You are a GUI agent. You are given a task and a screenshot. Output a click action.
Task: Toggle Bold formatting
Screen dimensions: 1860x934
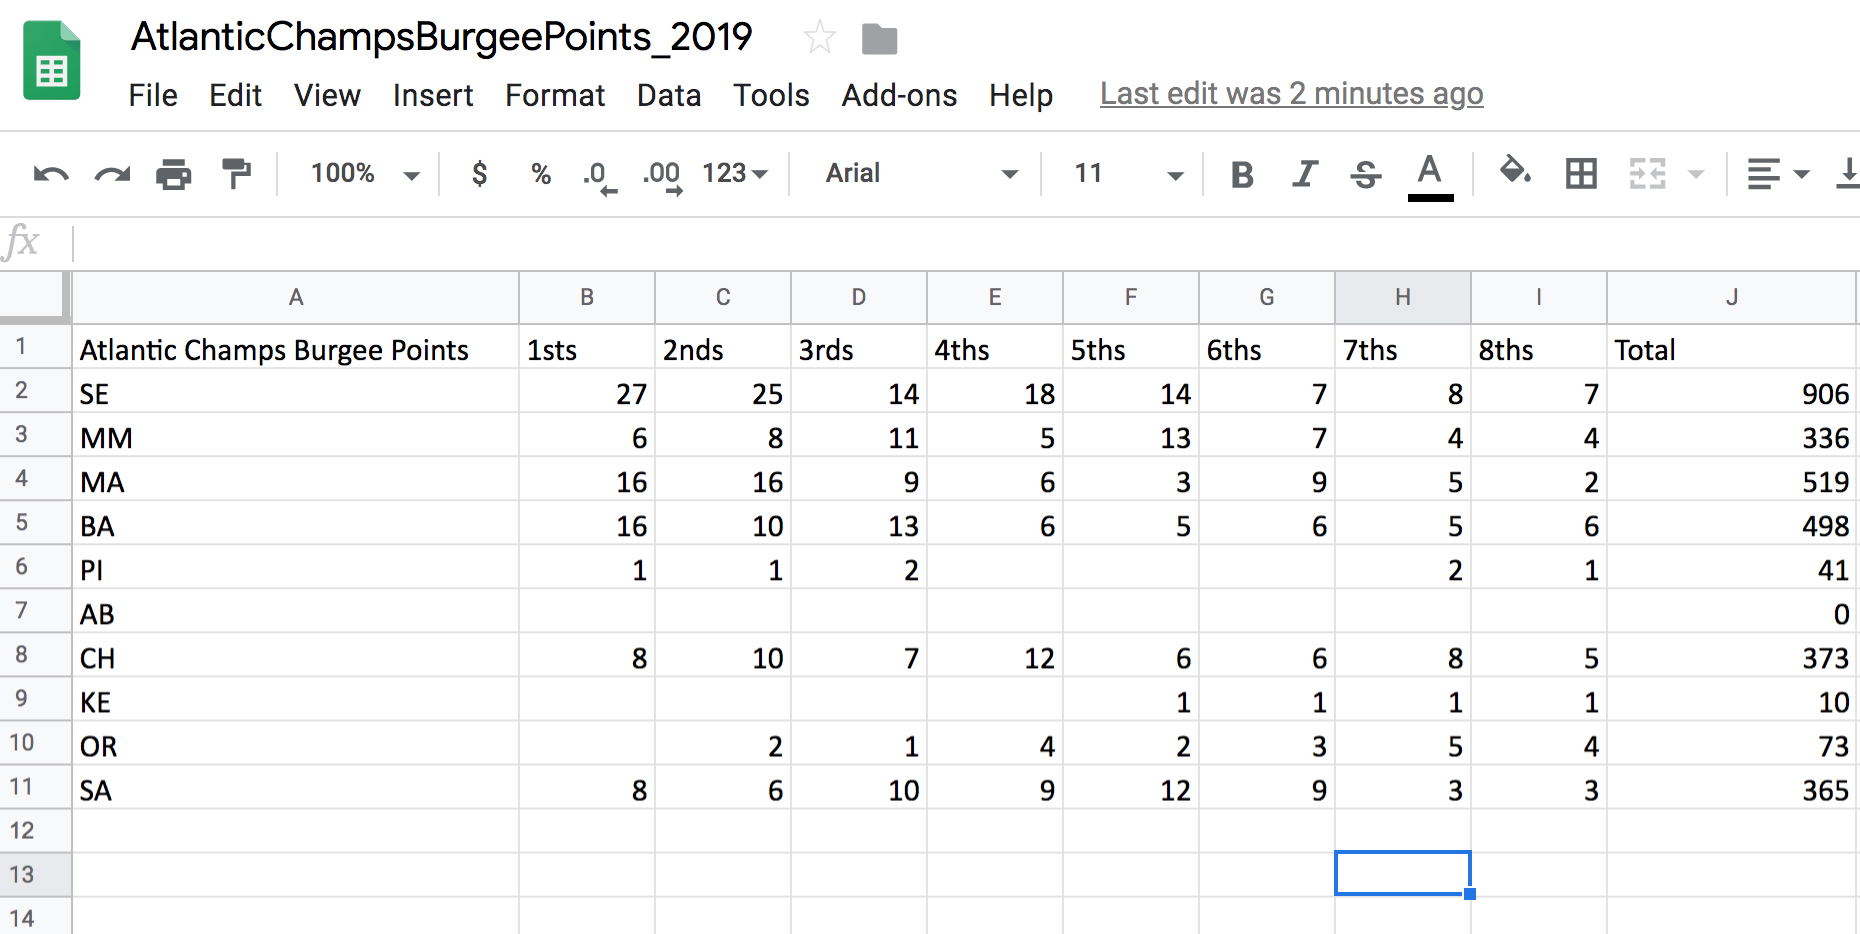1242,174
